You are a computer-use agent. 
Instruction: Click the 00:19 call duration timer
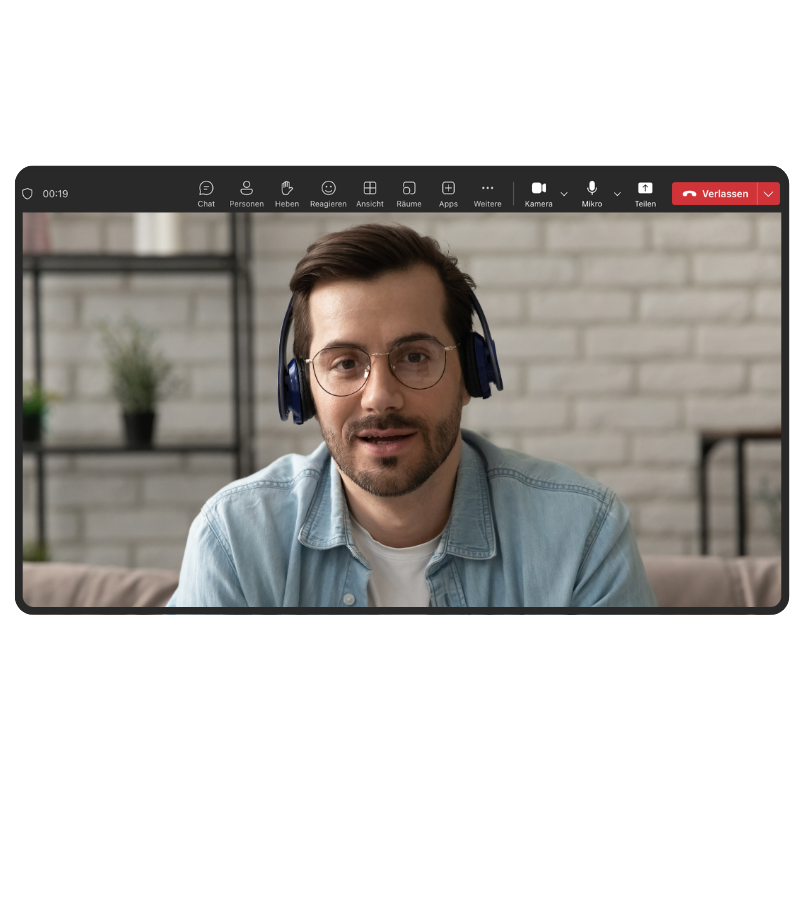(x=55, y=194)
